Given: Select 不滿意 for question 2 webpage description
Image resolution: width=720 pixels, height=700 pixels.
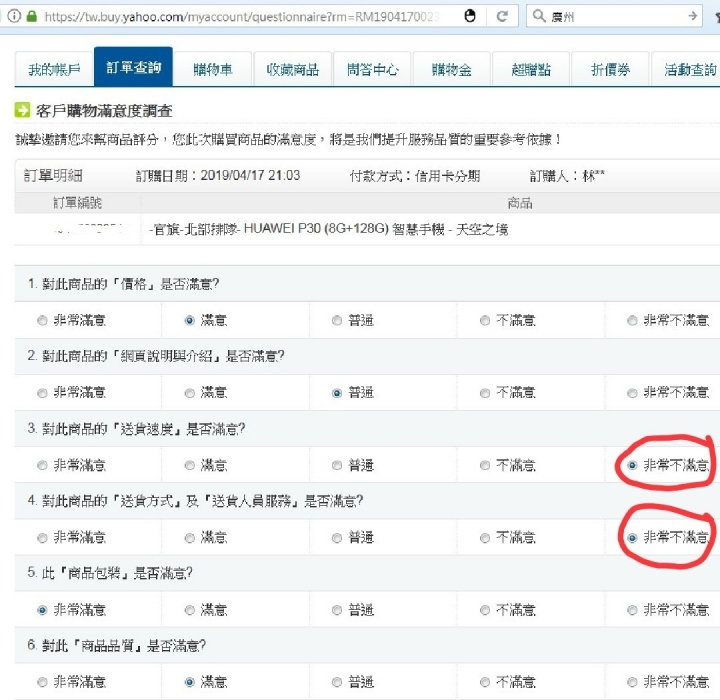Looking at the screenshot, I should pyautogui.click(x=485, y=393).
